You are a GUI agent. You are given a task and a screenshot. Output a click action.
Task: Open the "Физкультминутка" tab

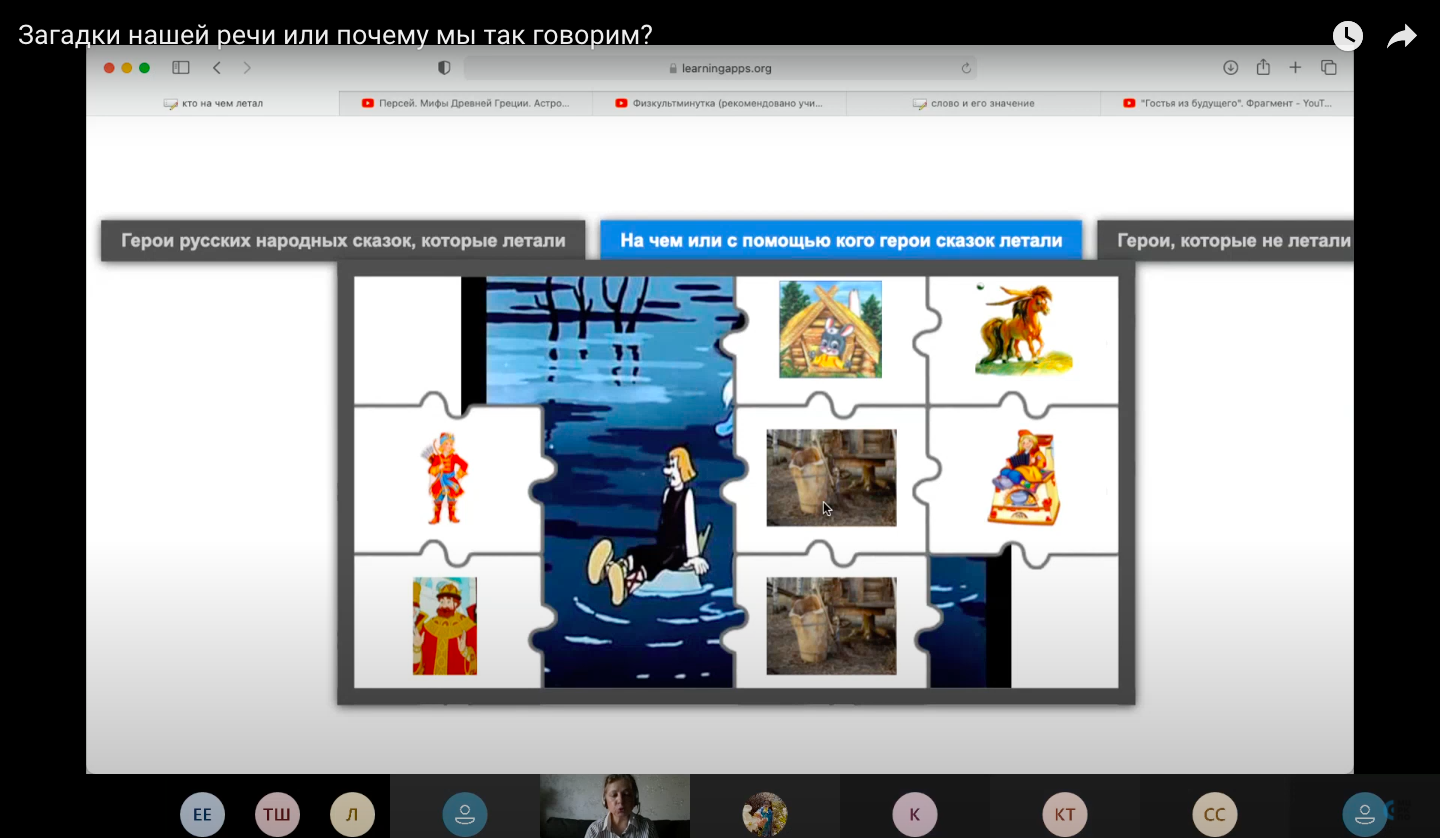[719, 103]
